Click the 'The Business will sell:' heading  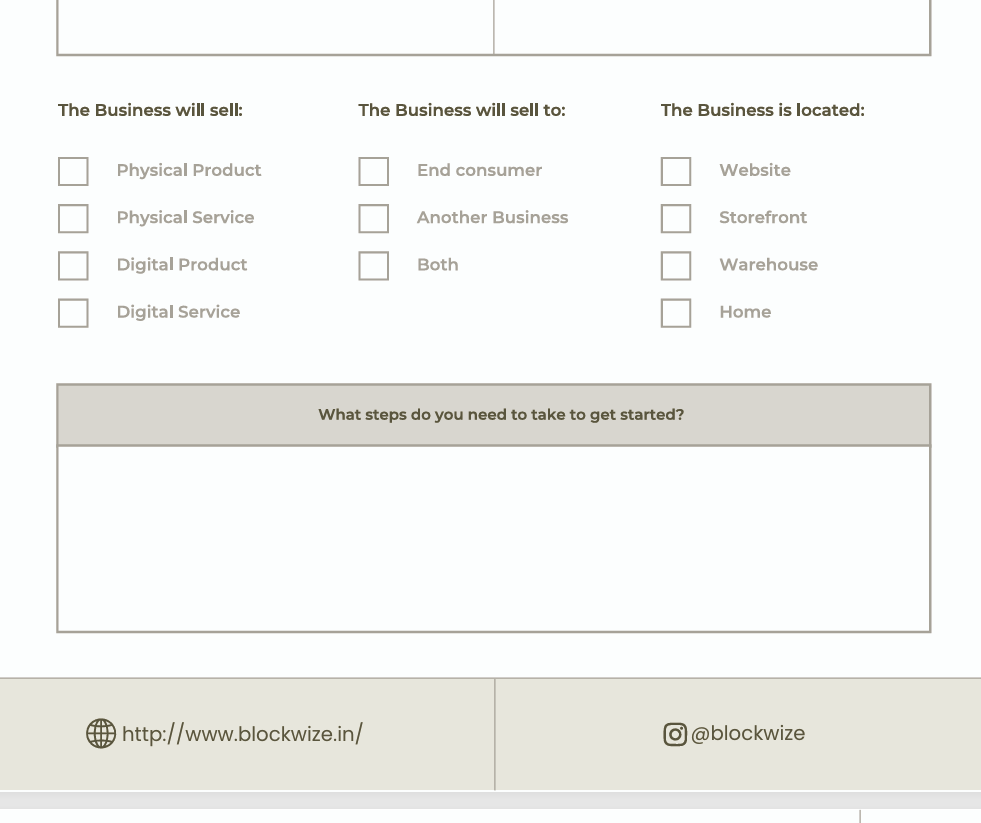coord(150,110)
